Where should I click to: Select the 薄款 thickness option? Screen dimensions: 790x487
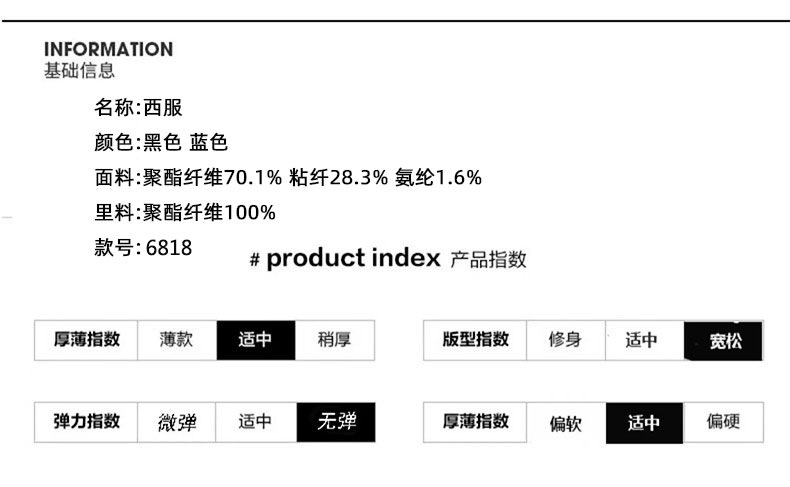pyautogui.click(x=176, y=340)
